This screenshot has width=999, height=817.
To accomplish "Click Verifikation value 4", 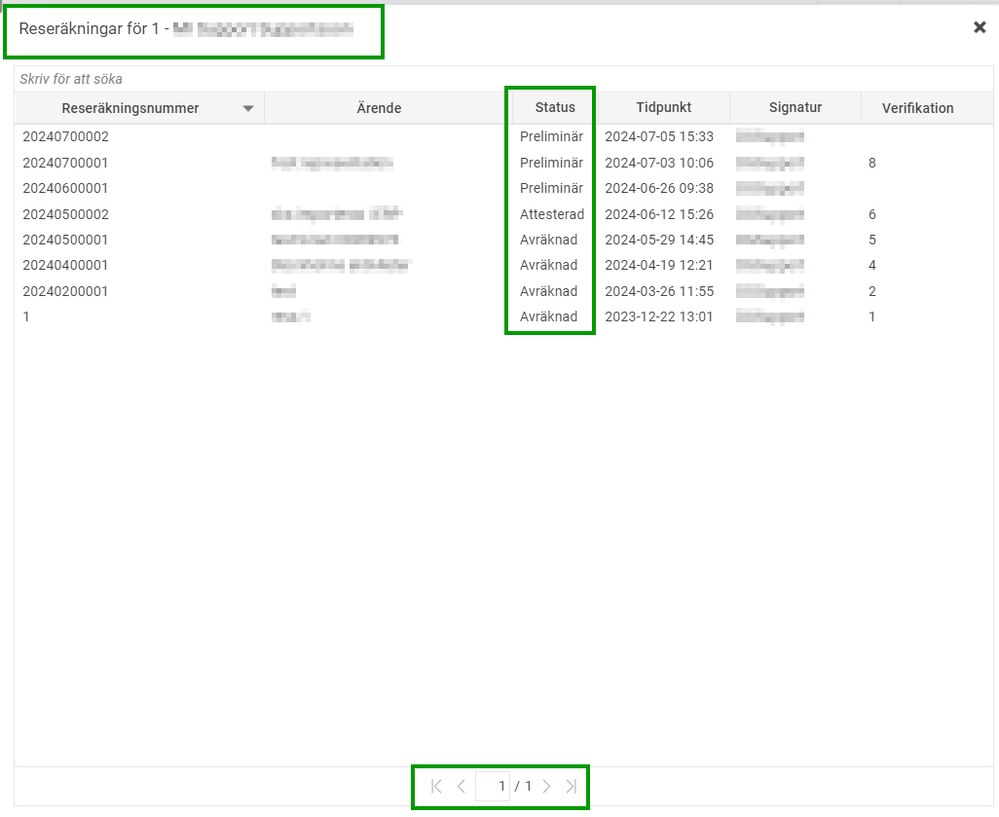I will (x=872, y=265).
